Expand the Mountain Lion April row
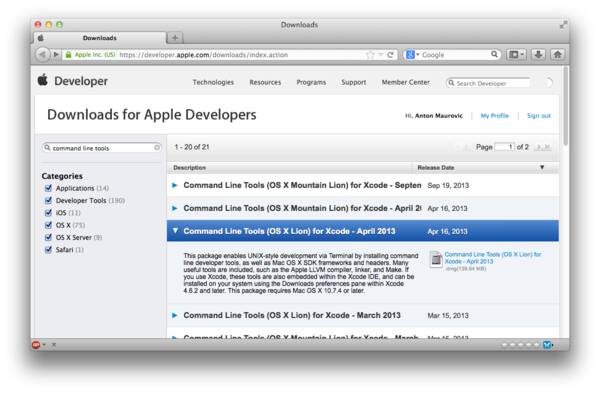 click(x=174, y=208)
